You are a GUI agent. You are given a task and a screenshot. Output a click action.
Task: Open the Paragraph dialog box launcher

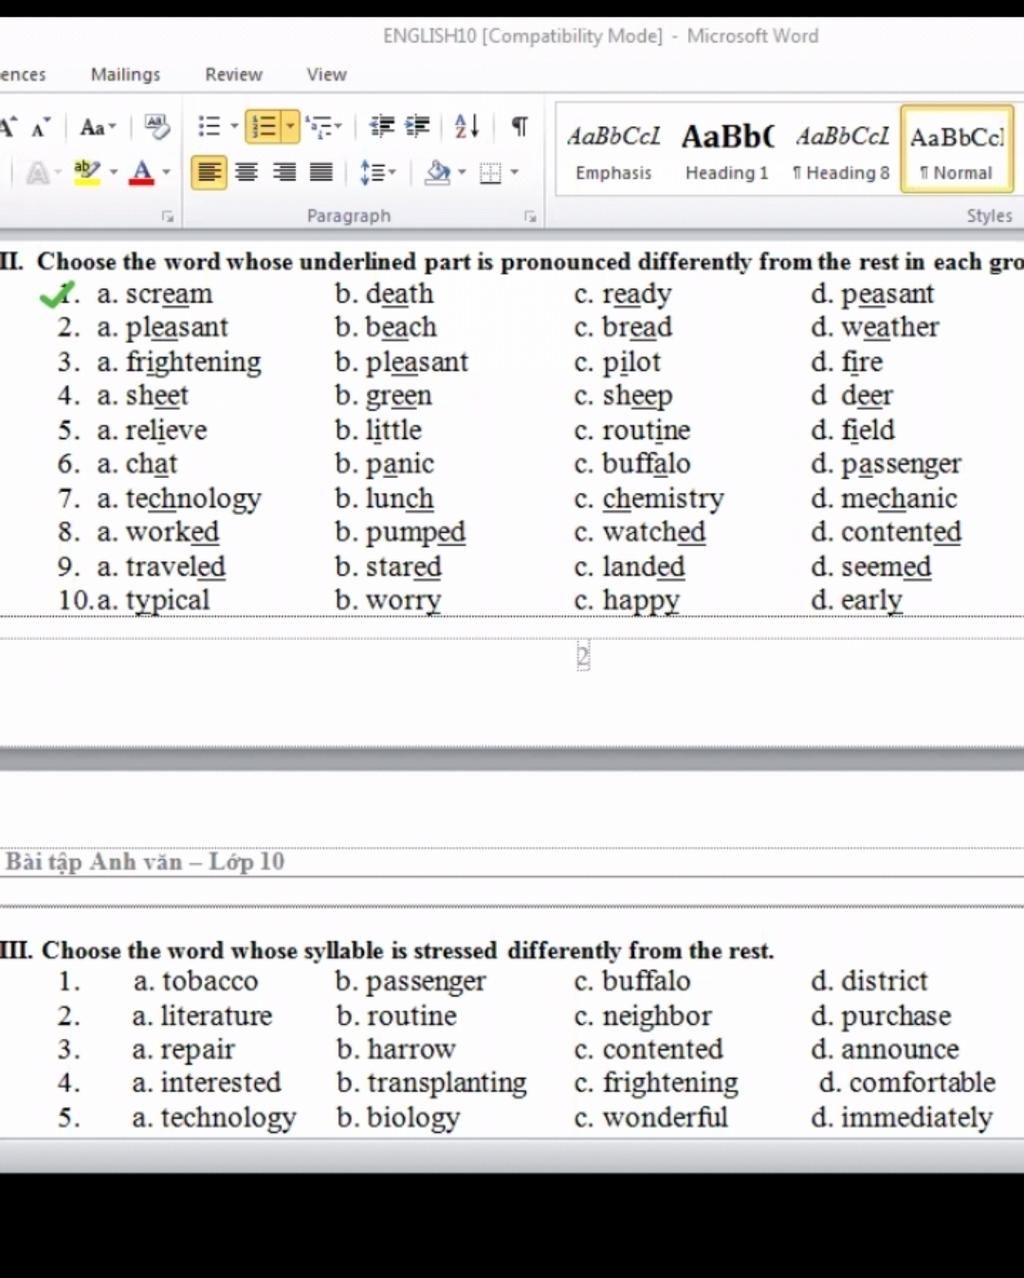530,216
